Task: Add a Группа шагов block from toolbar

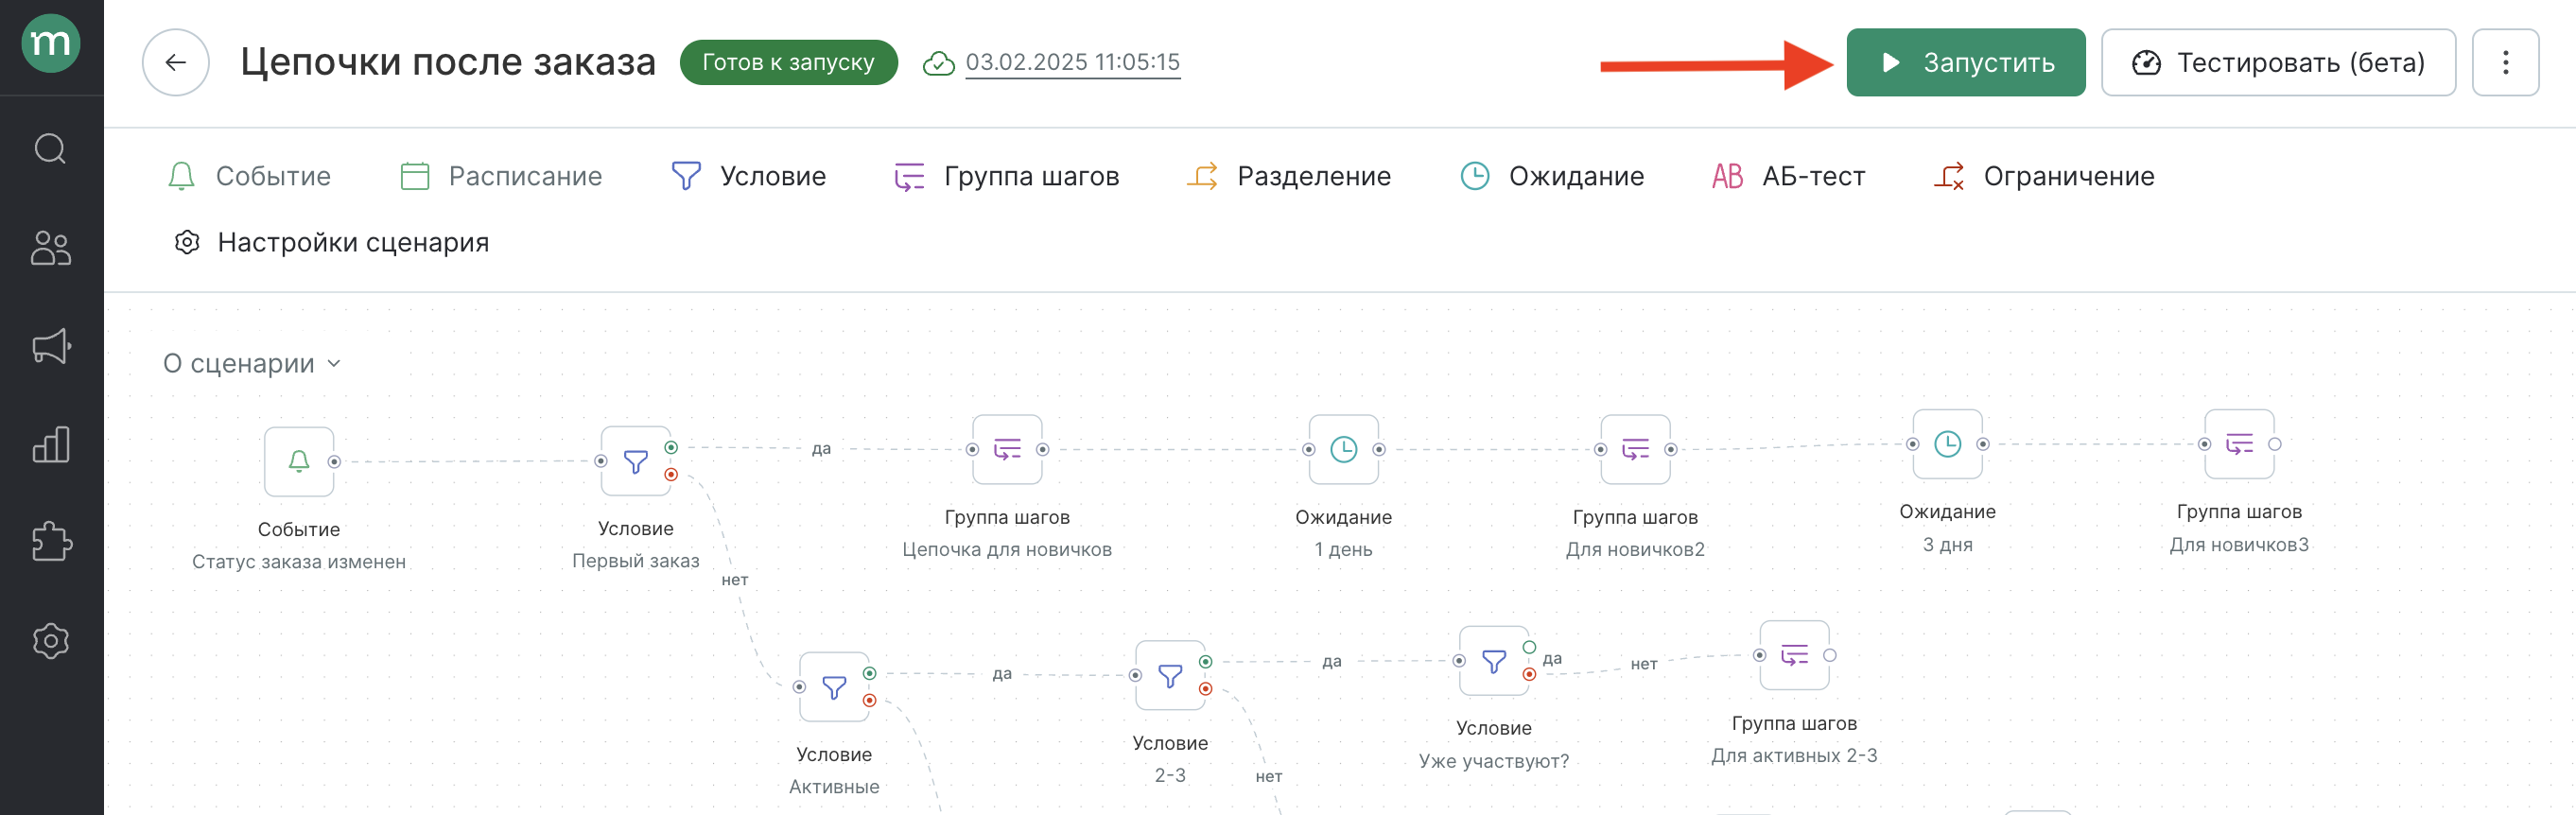Action: tap(1006, 176)
